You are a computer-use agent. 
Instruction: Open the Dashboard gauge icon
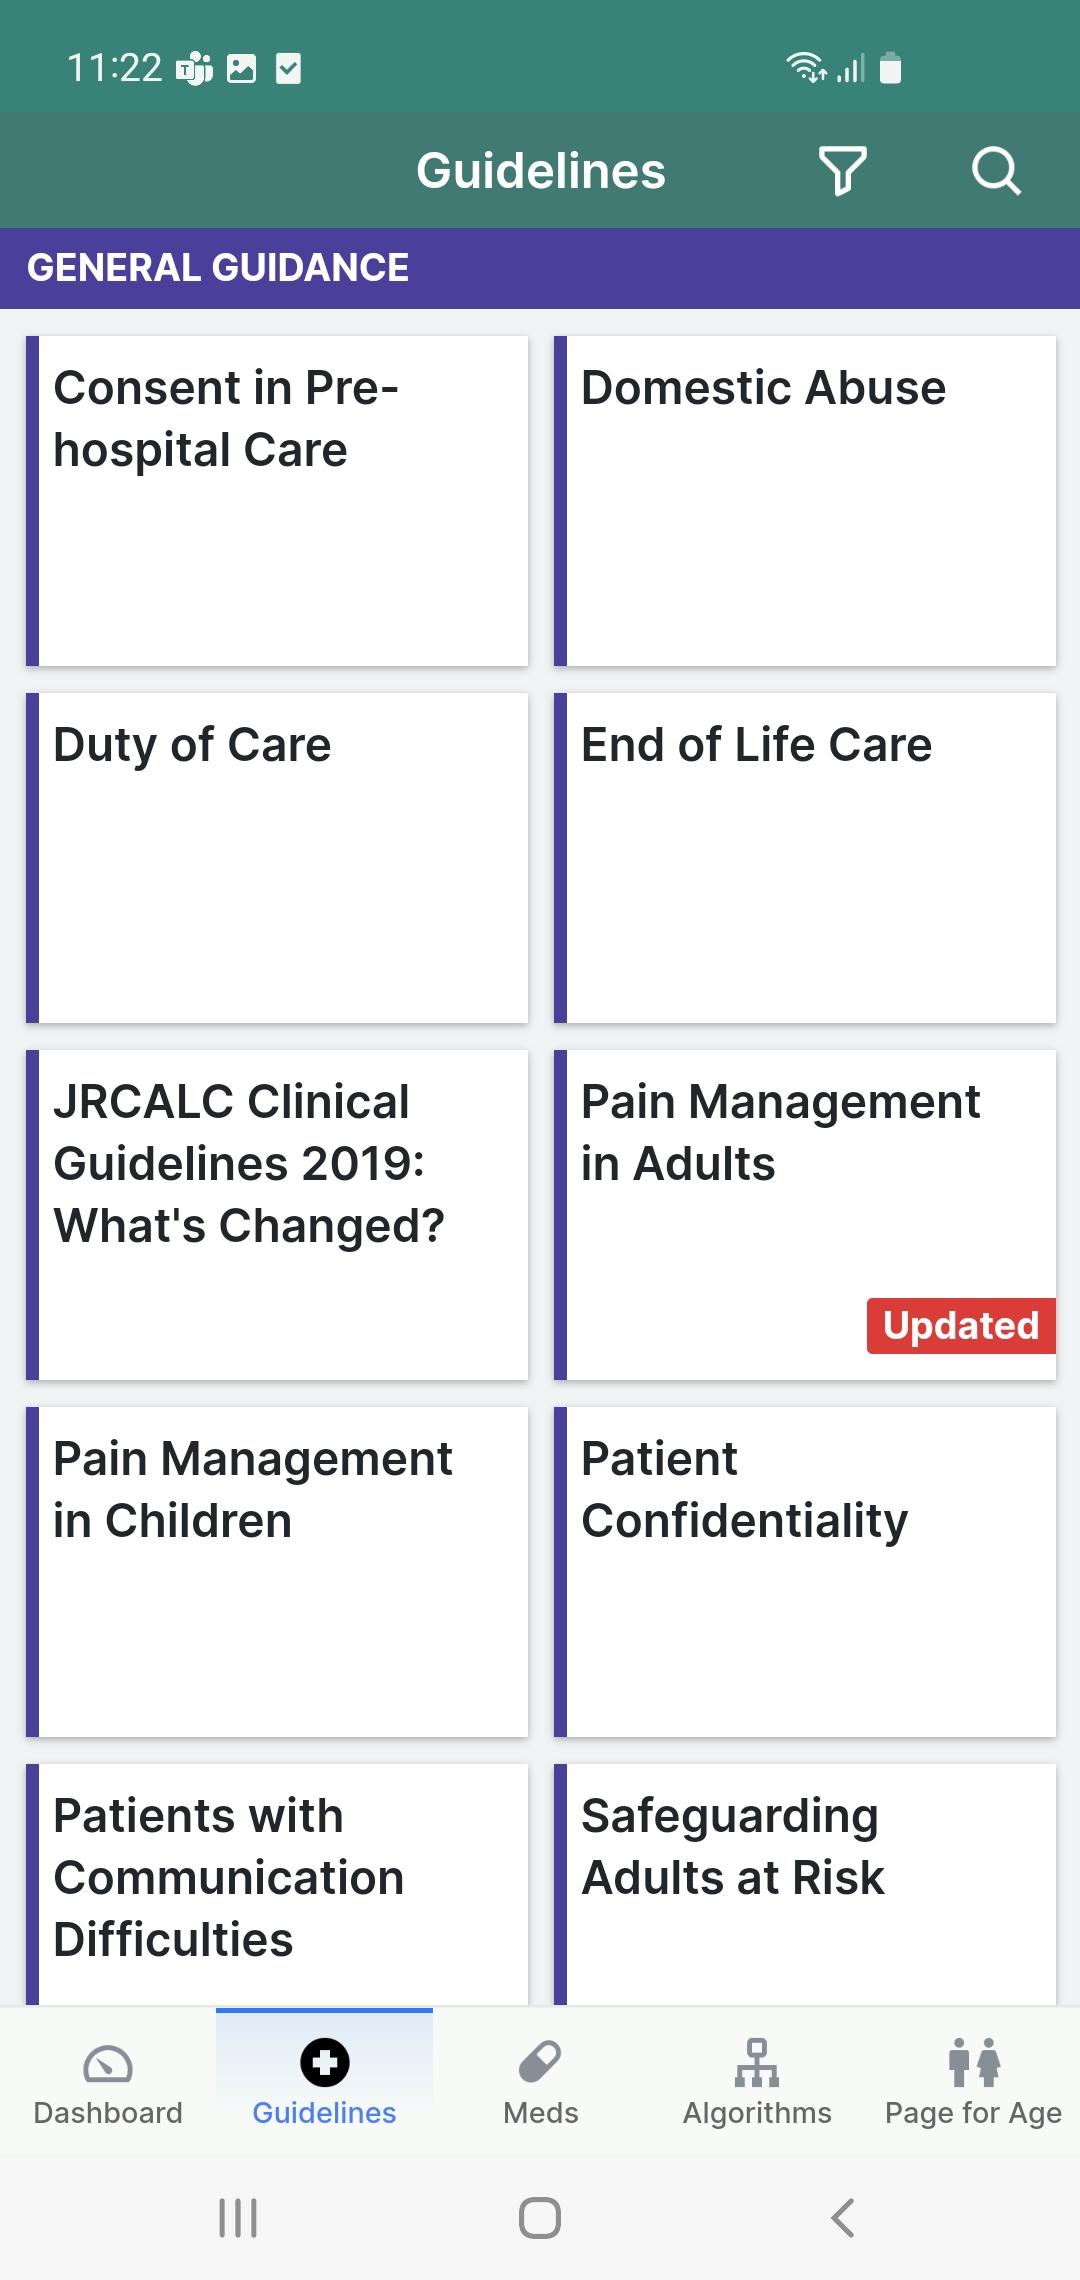pos(108,2063)
